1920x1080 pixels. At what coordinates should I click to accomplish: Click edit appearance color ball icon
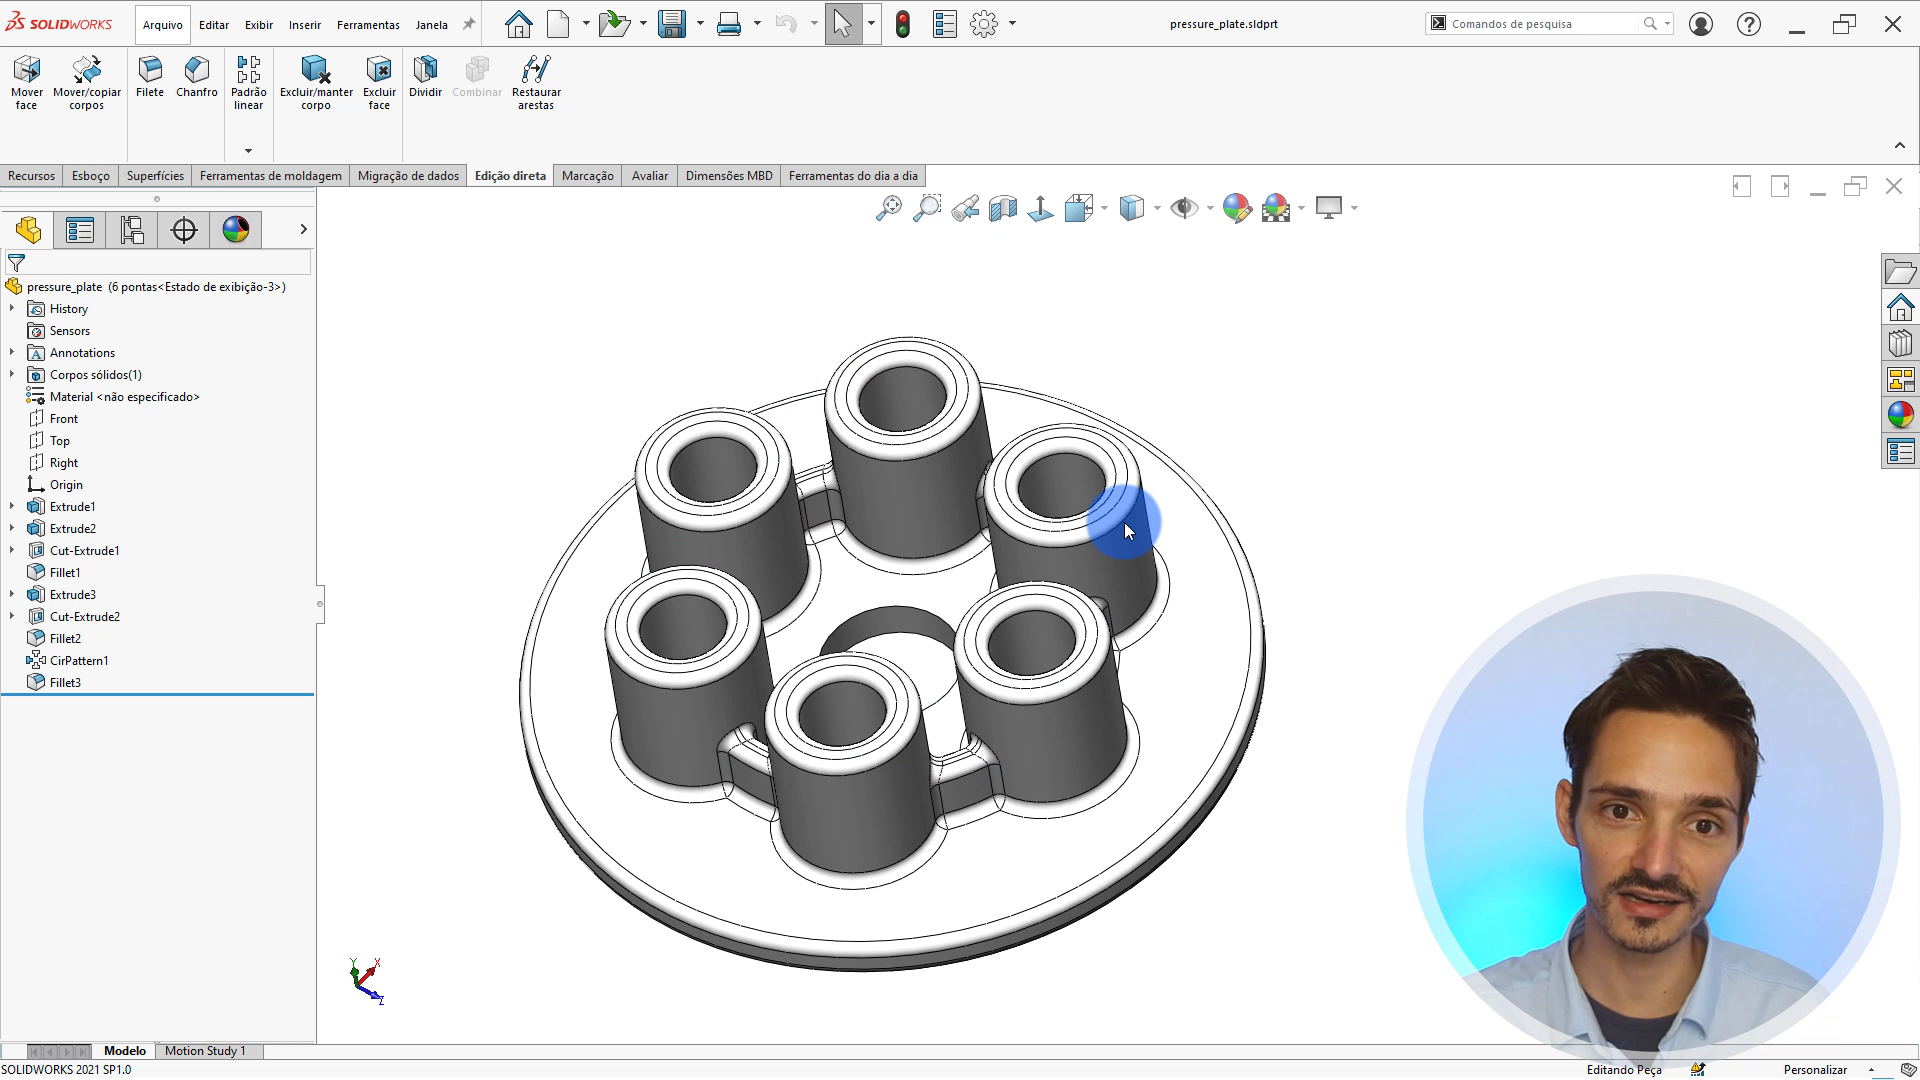[1237, 208]
